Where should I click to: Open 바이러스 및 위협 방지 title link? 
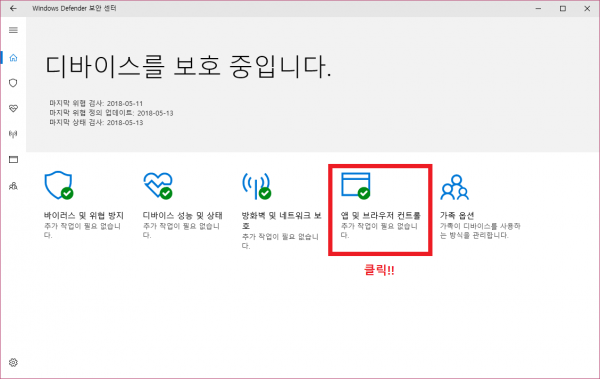84,216
